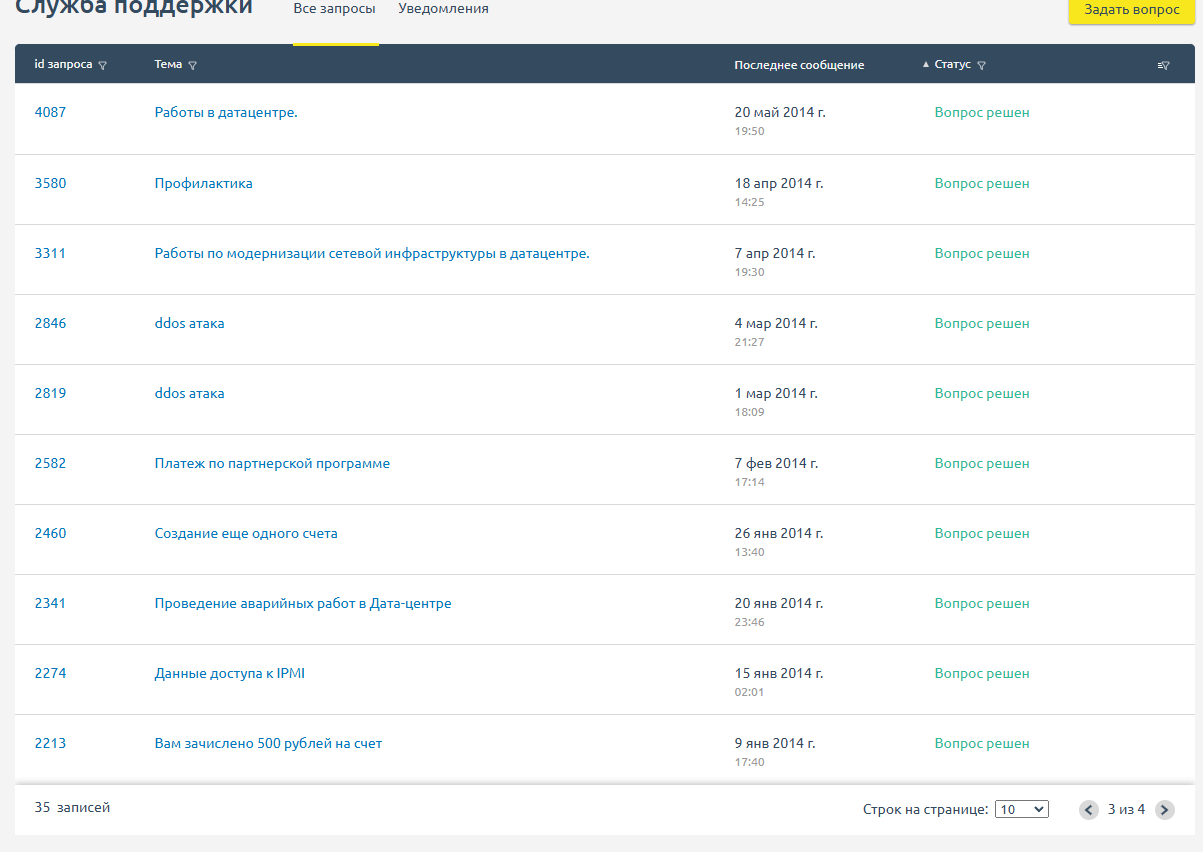This screenshot has height=852, width=1203.
Task: Sort by Последнее сообщение column header
Action: coord(798,65)
